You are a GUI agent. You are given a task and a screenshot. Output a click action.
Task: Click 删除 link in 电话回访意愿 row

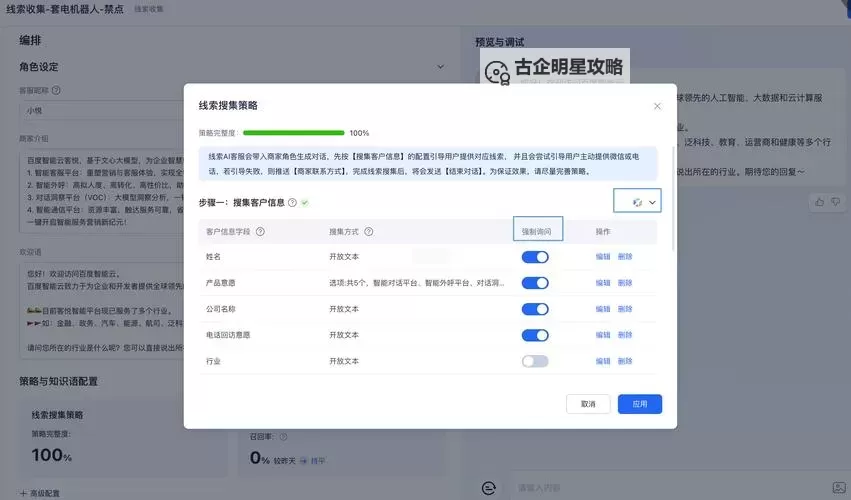tap(625, 335)
